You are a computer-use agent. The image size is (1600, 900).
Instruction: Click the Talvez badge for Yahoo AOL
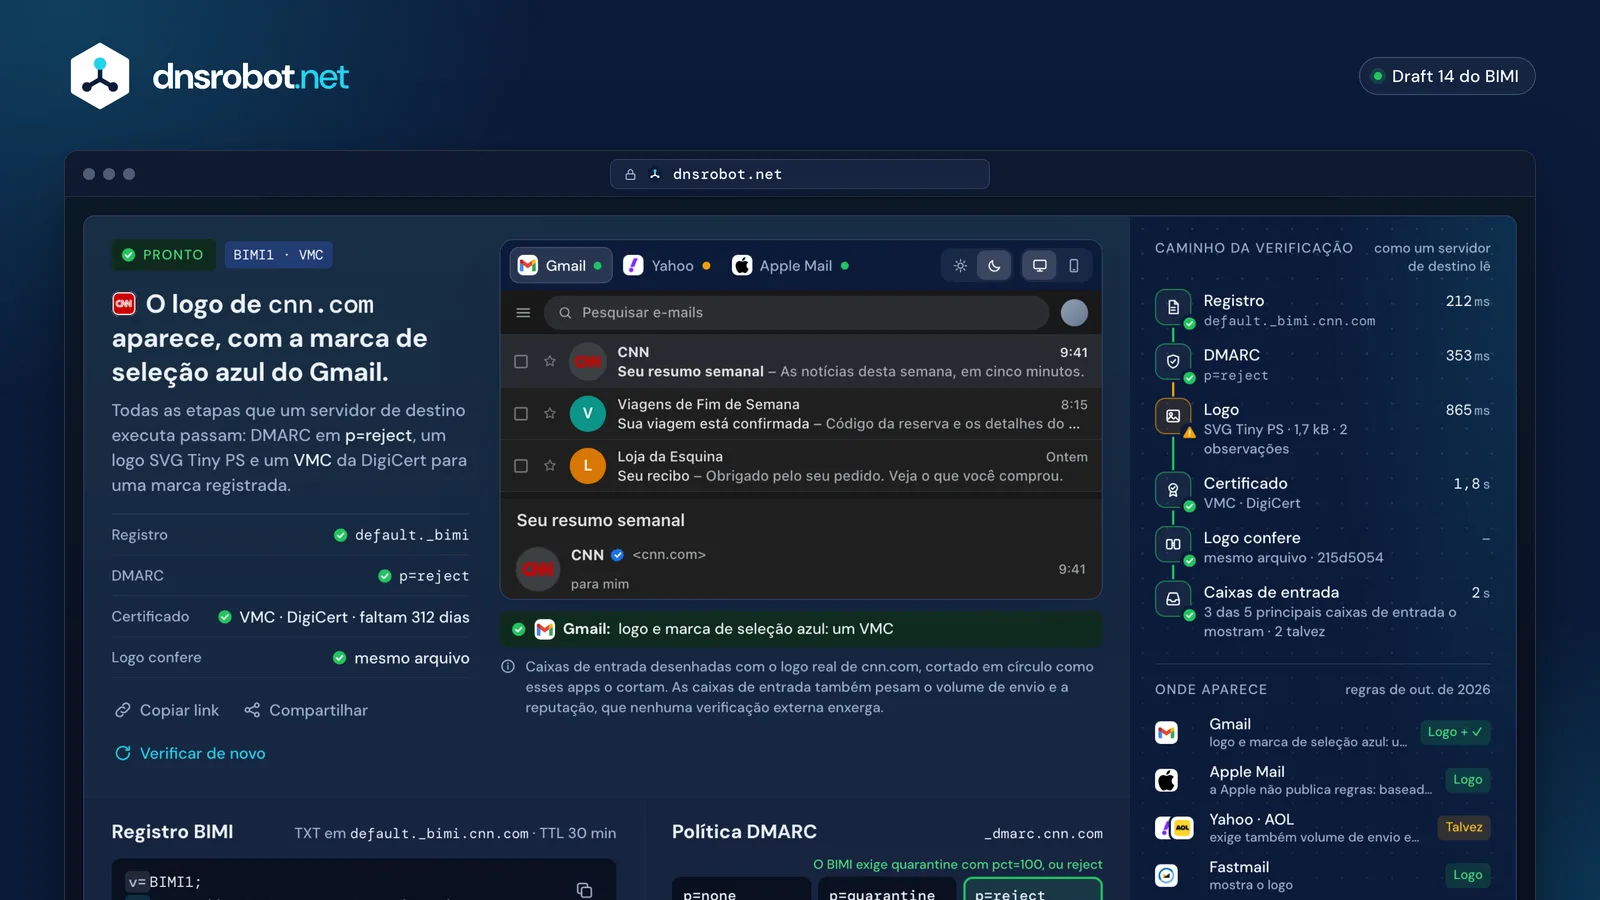coord(1464,827)
